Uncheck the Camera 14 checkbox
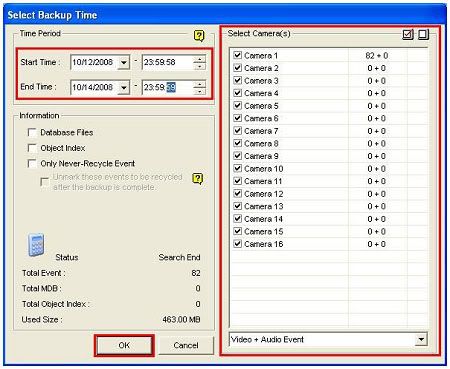 (x=237, y=219)
